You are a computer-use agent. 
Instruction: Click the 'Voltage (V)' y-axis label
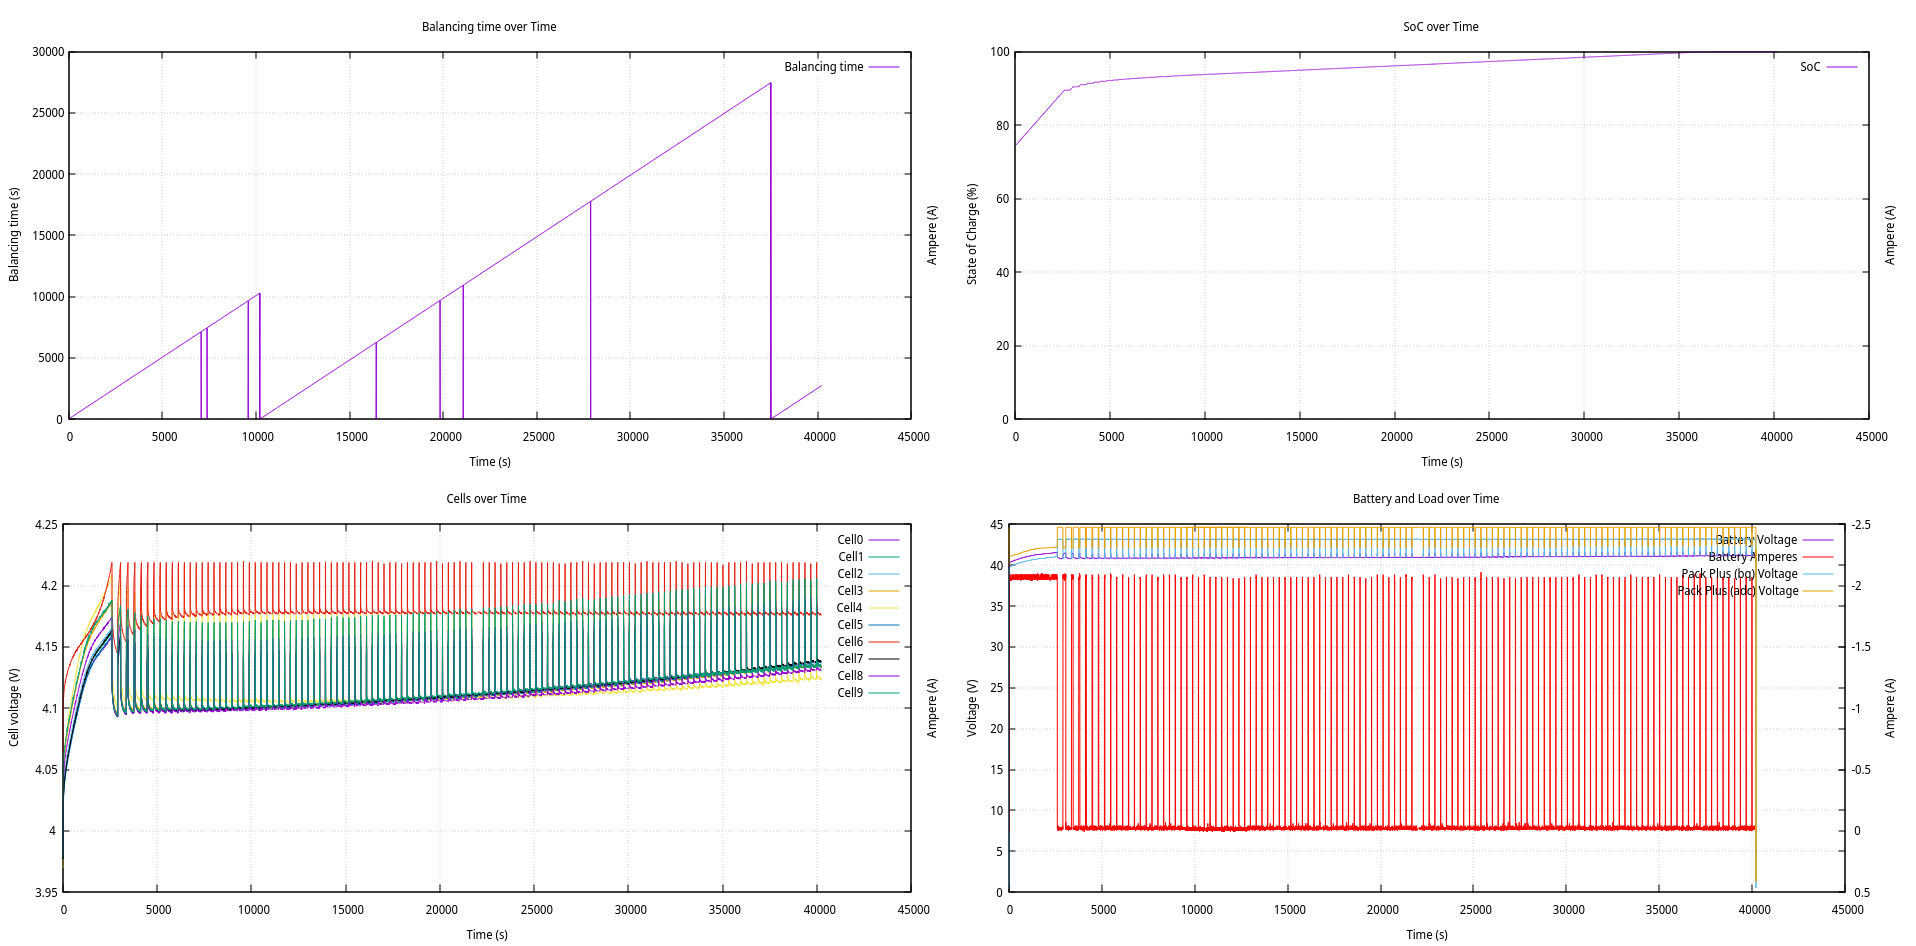tap(971, 707)
